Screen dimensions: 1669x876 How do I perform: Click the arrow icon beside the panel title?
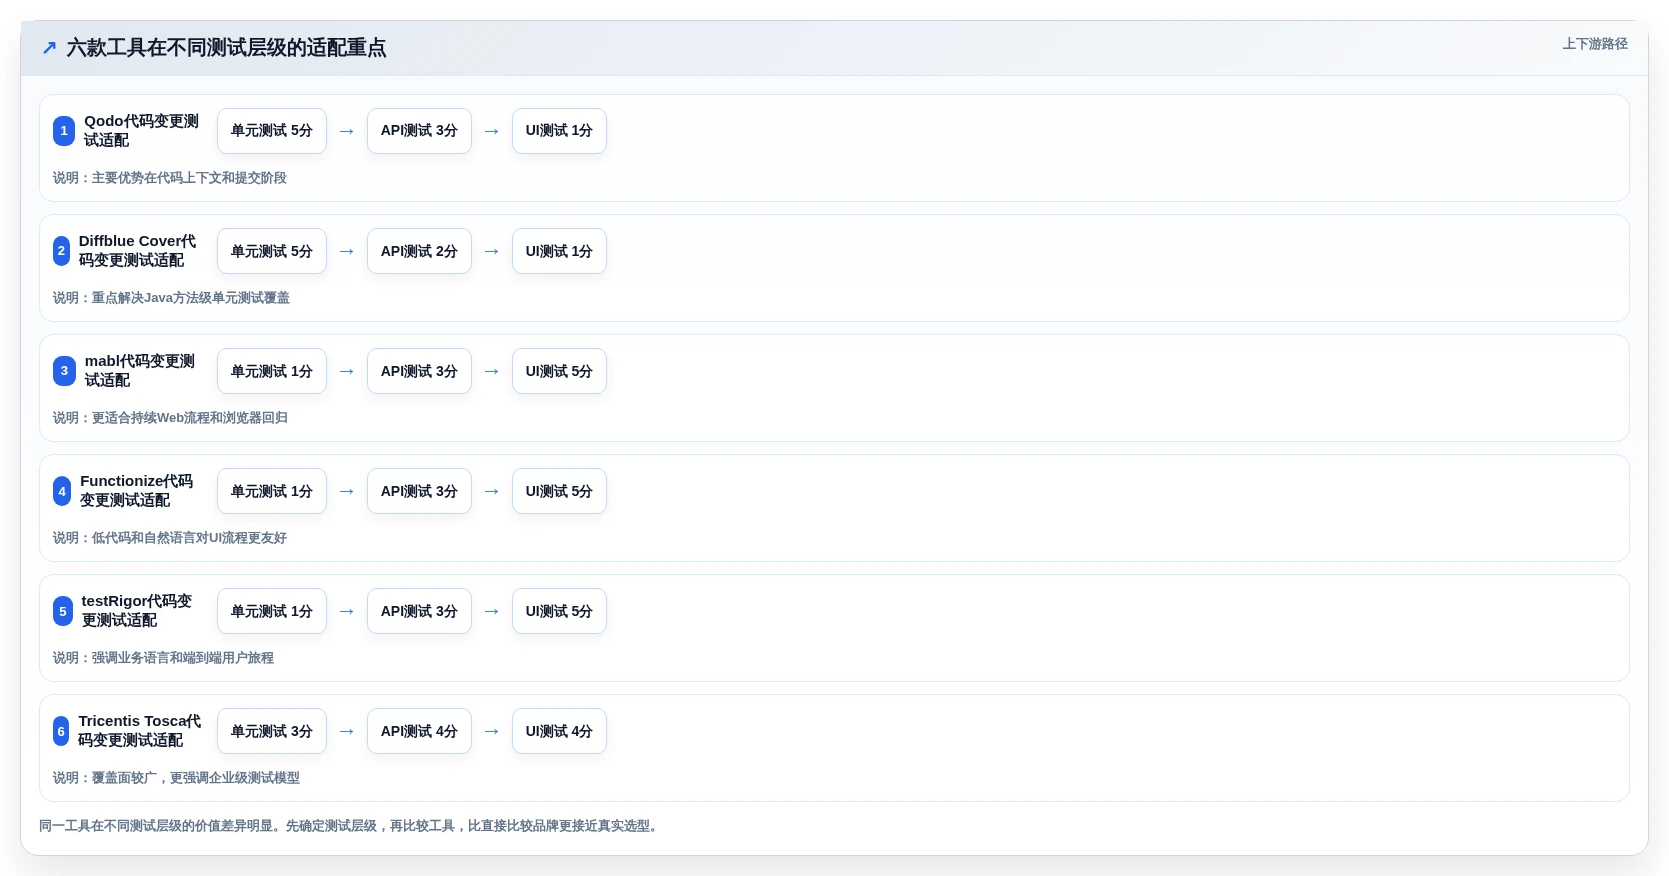pos(49,47)
